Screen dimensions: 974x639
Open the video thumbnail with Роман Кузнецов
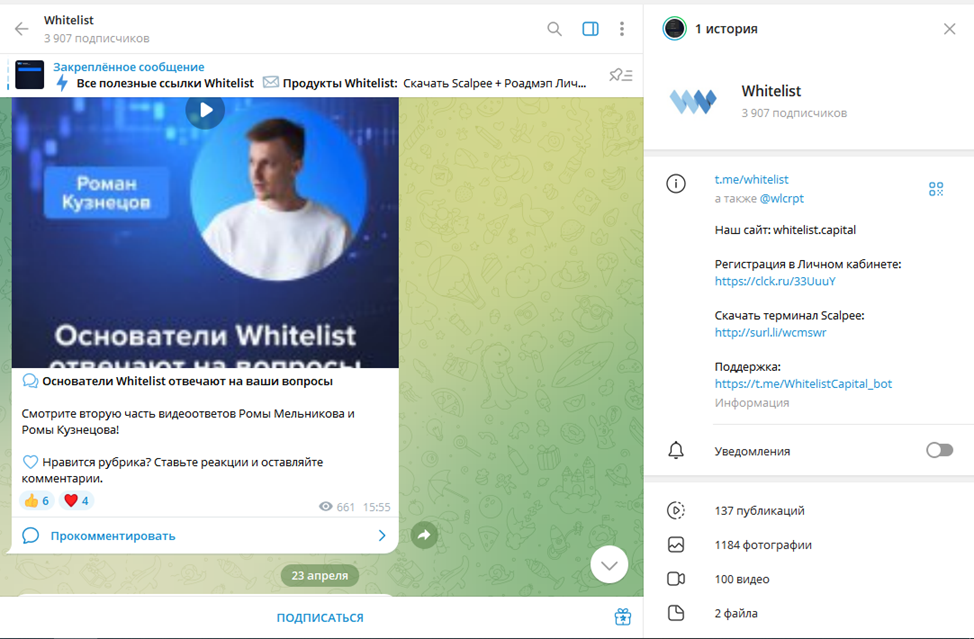coord(205,232)
